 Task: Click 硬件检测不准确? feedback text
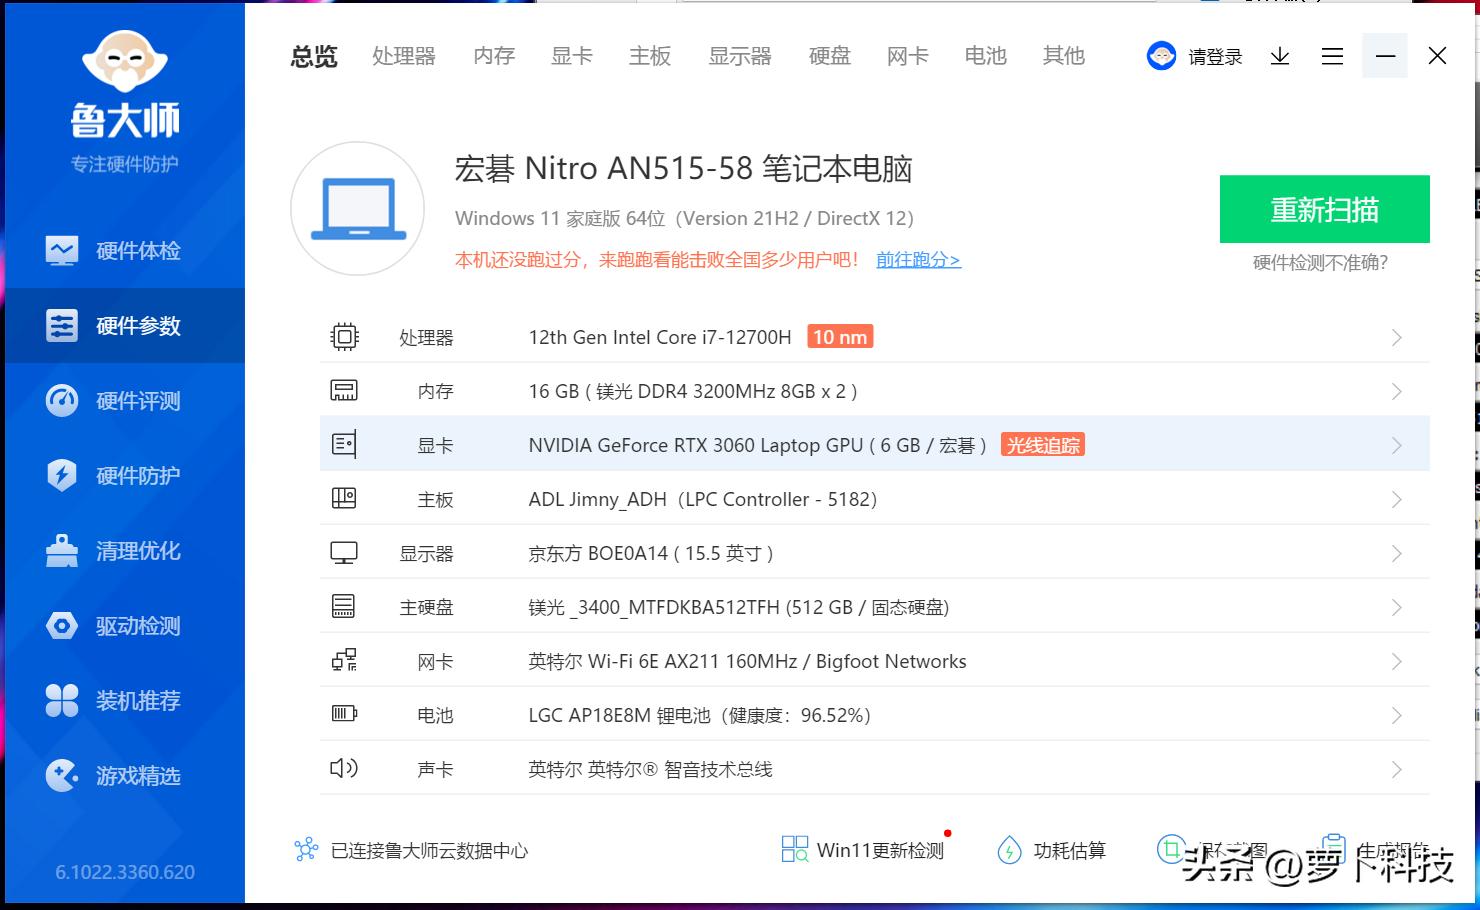[x=1320, y=263]
